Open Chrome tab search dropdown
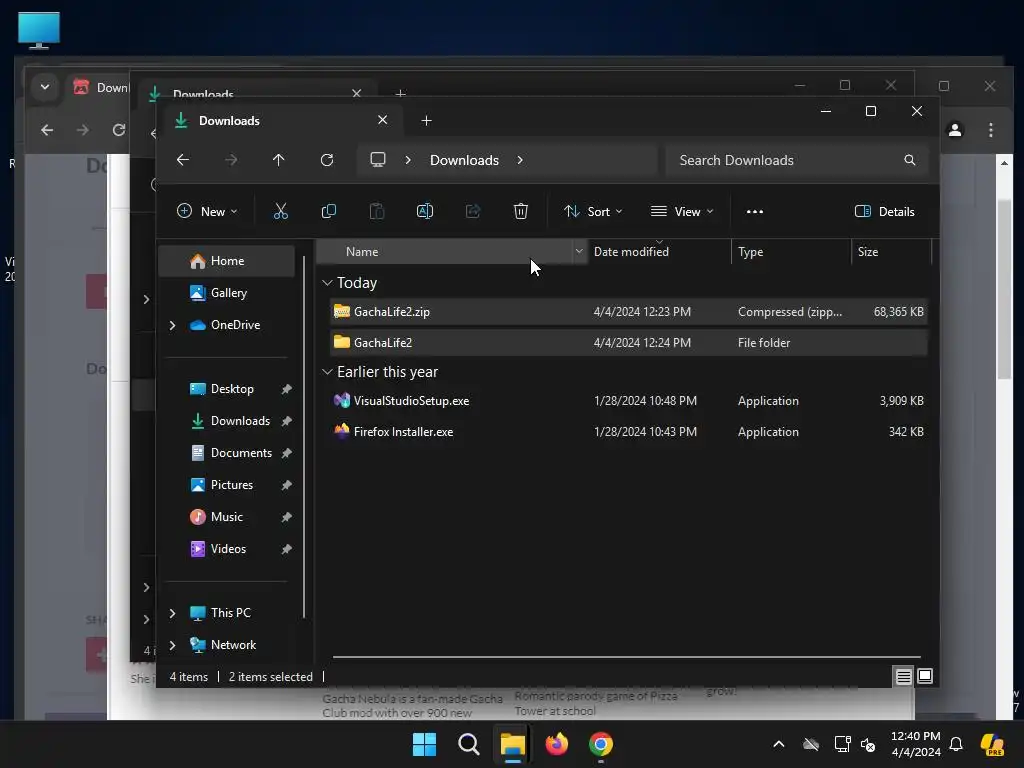The width and height of the screenshot is (1024, 768). pos(44,86)
